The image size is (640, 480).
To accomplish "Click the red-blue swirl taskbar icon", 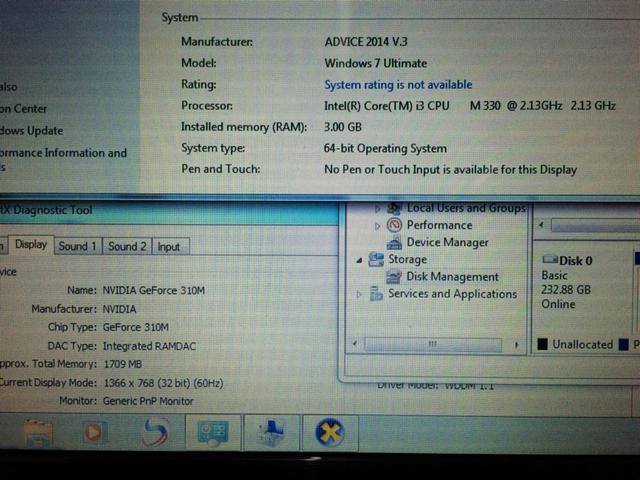I will tap(153, 433).
